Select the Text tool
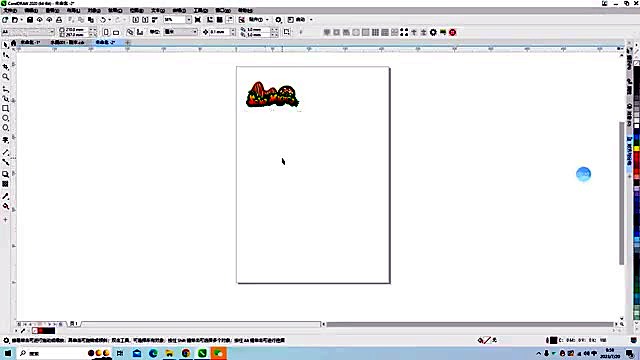 pos(5,140)
